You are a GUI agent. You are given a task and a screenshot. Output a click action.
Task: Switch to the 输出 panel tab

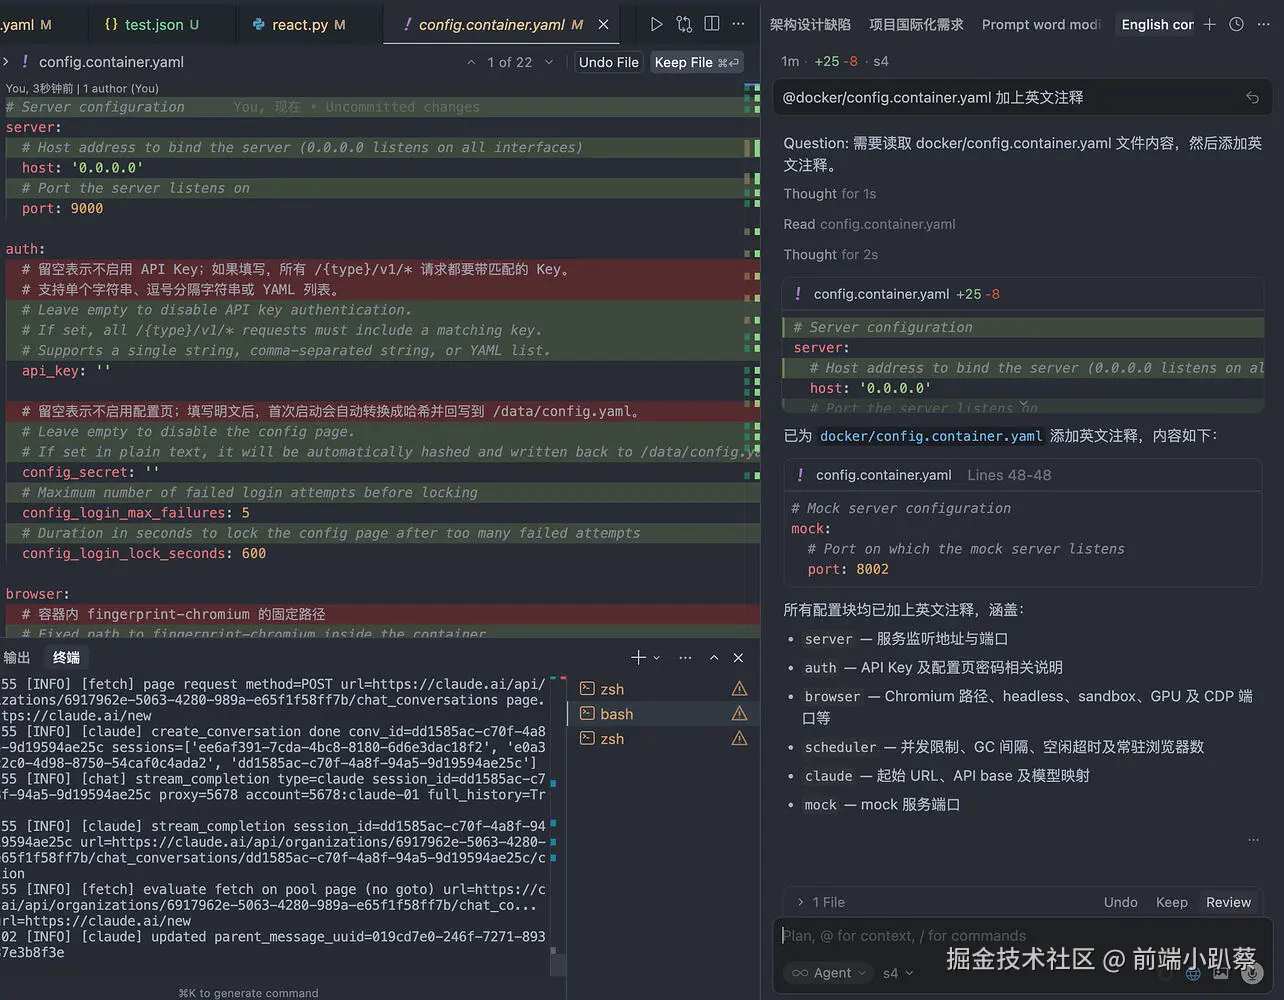(x=17, y=657)
